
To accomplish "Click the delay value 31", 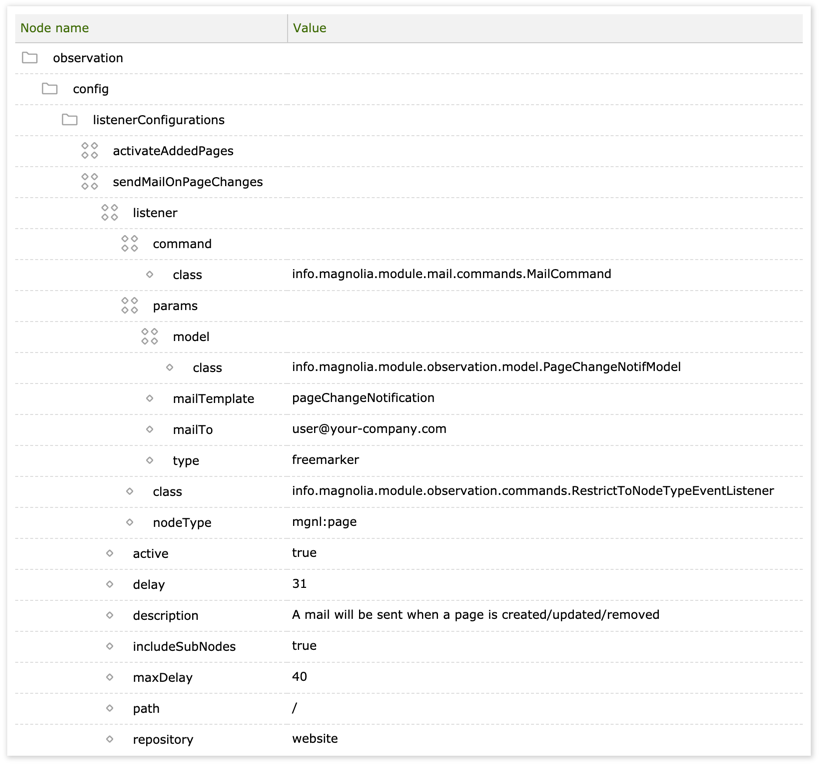I will (x=299, y=583).
